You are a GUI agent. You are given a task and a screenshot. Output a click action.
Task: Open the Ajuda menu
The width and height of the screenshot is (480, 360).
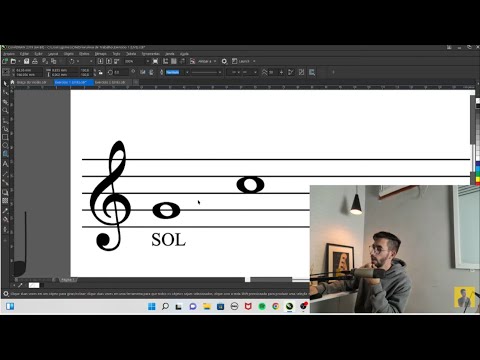tap(184, 54)
